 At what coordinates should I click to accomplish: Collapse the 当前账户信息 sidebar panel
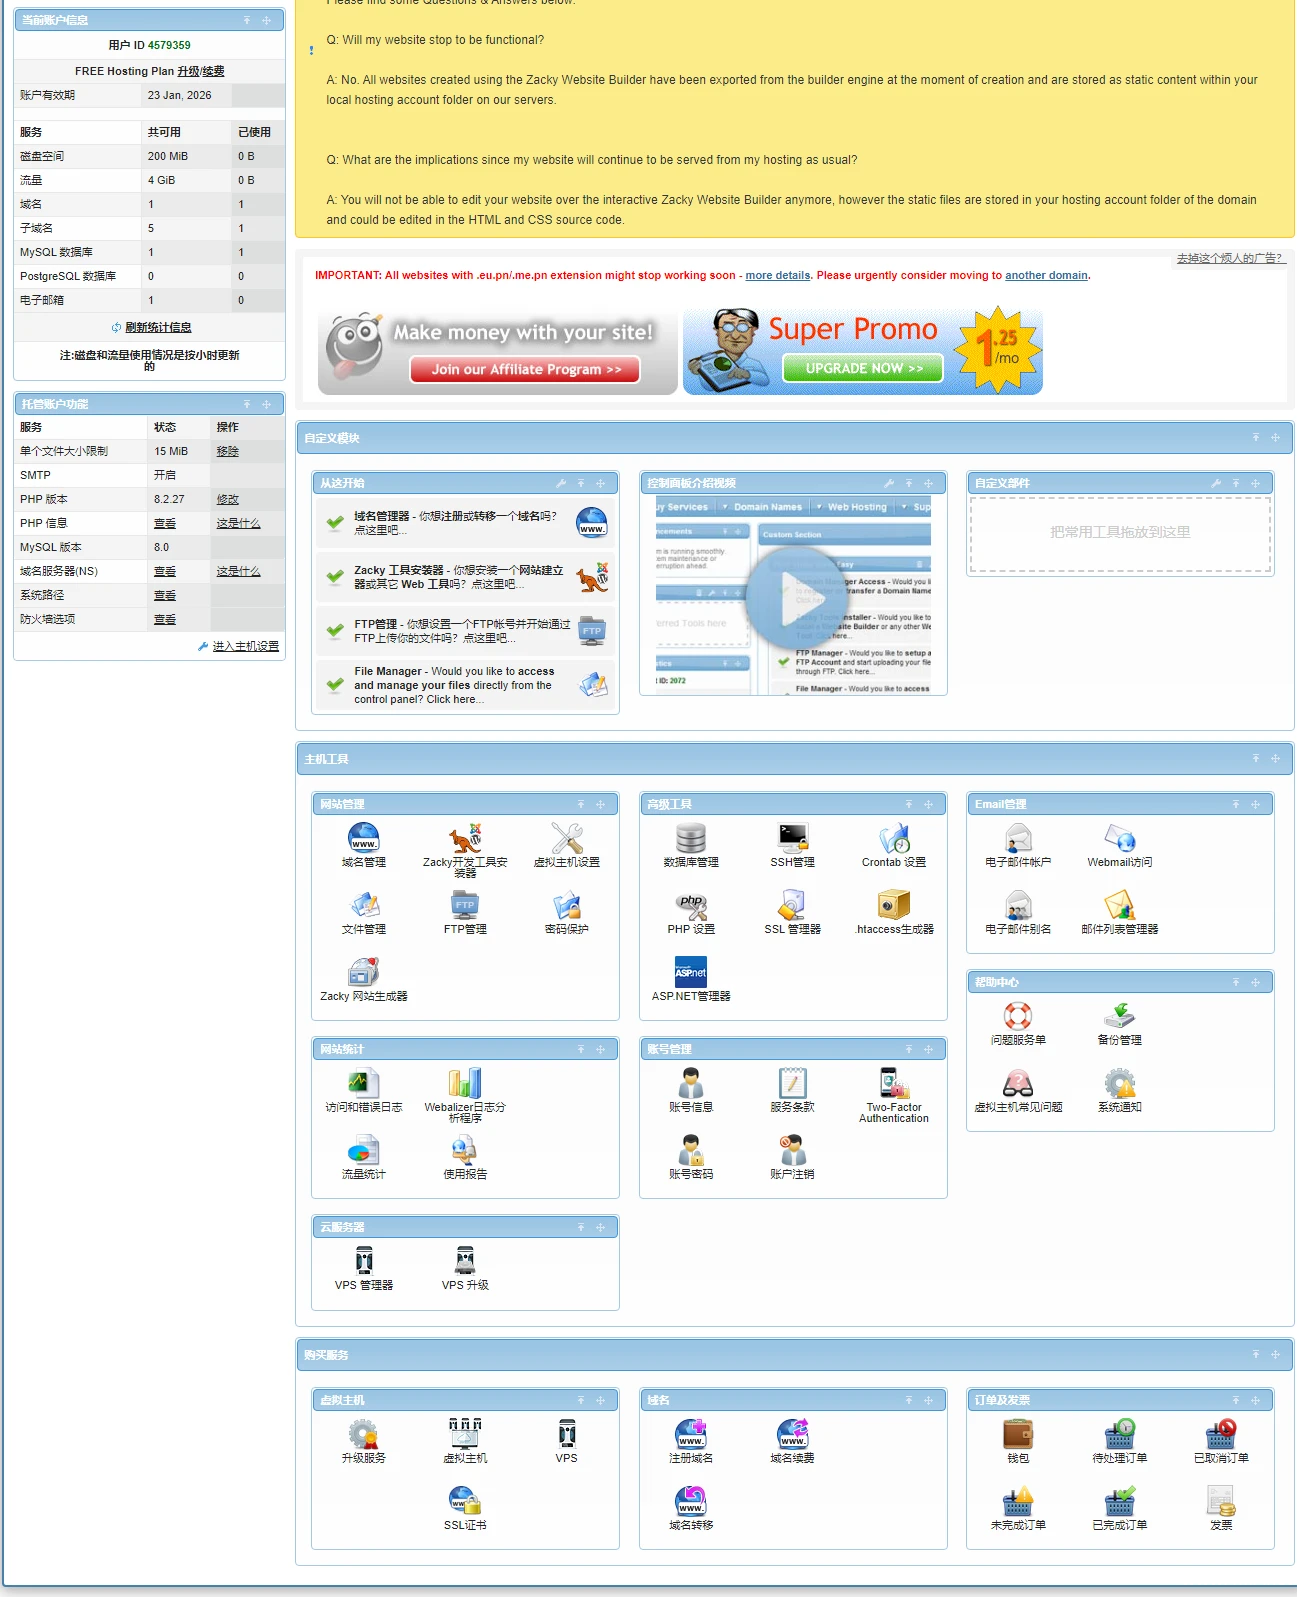[247, 20]
